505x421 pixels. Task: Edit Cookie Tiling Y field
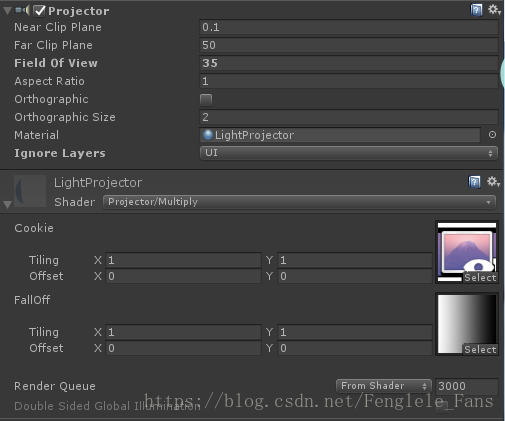click(355, 260)
